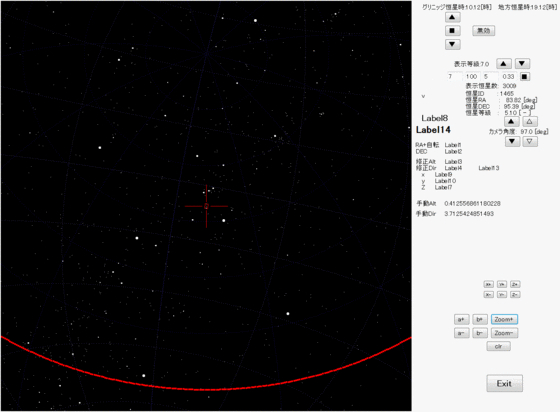Click the 表示等級 7.0 label
Image resolution: width=560 pixels, height=412 pixels.
(471, 64)
